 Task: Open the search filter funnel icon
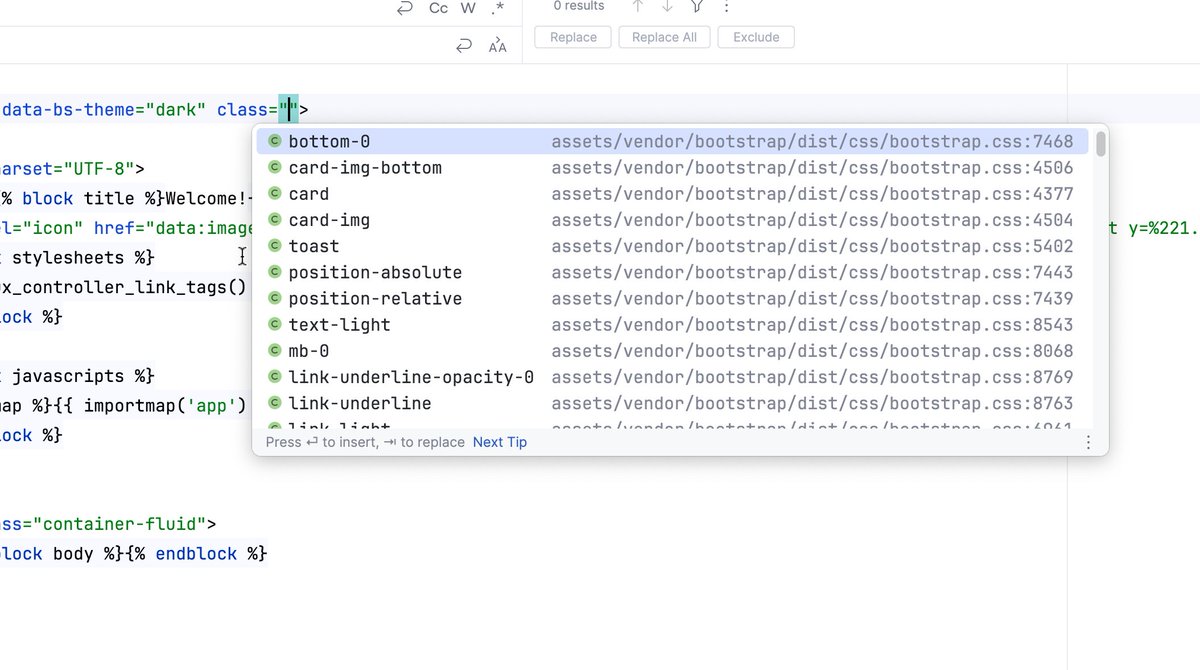[x=697, y=7]
